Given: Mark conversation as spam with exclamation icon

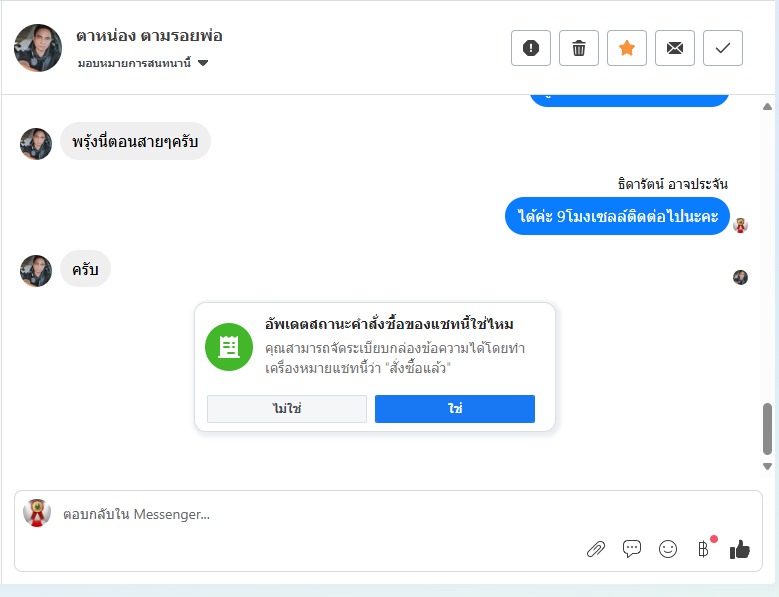Looking at the screenshot, I should point(531,48).
